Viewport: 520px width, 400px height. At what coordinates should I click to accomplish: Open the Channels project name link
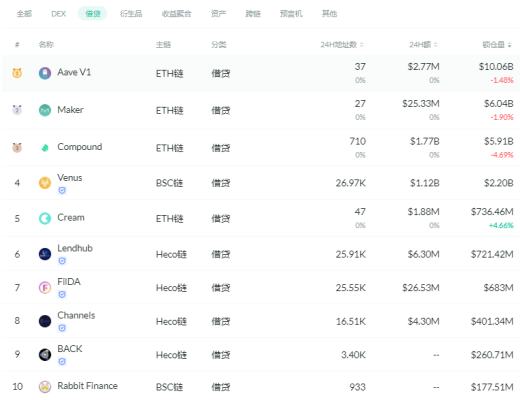click(76, 315)
